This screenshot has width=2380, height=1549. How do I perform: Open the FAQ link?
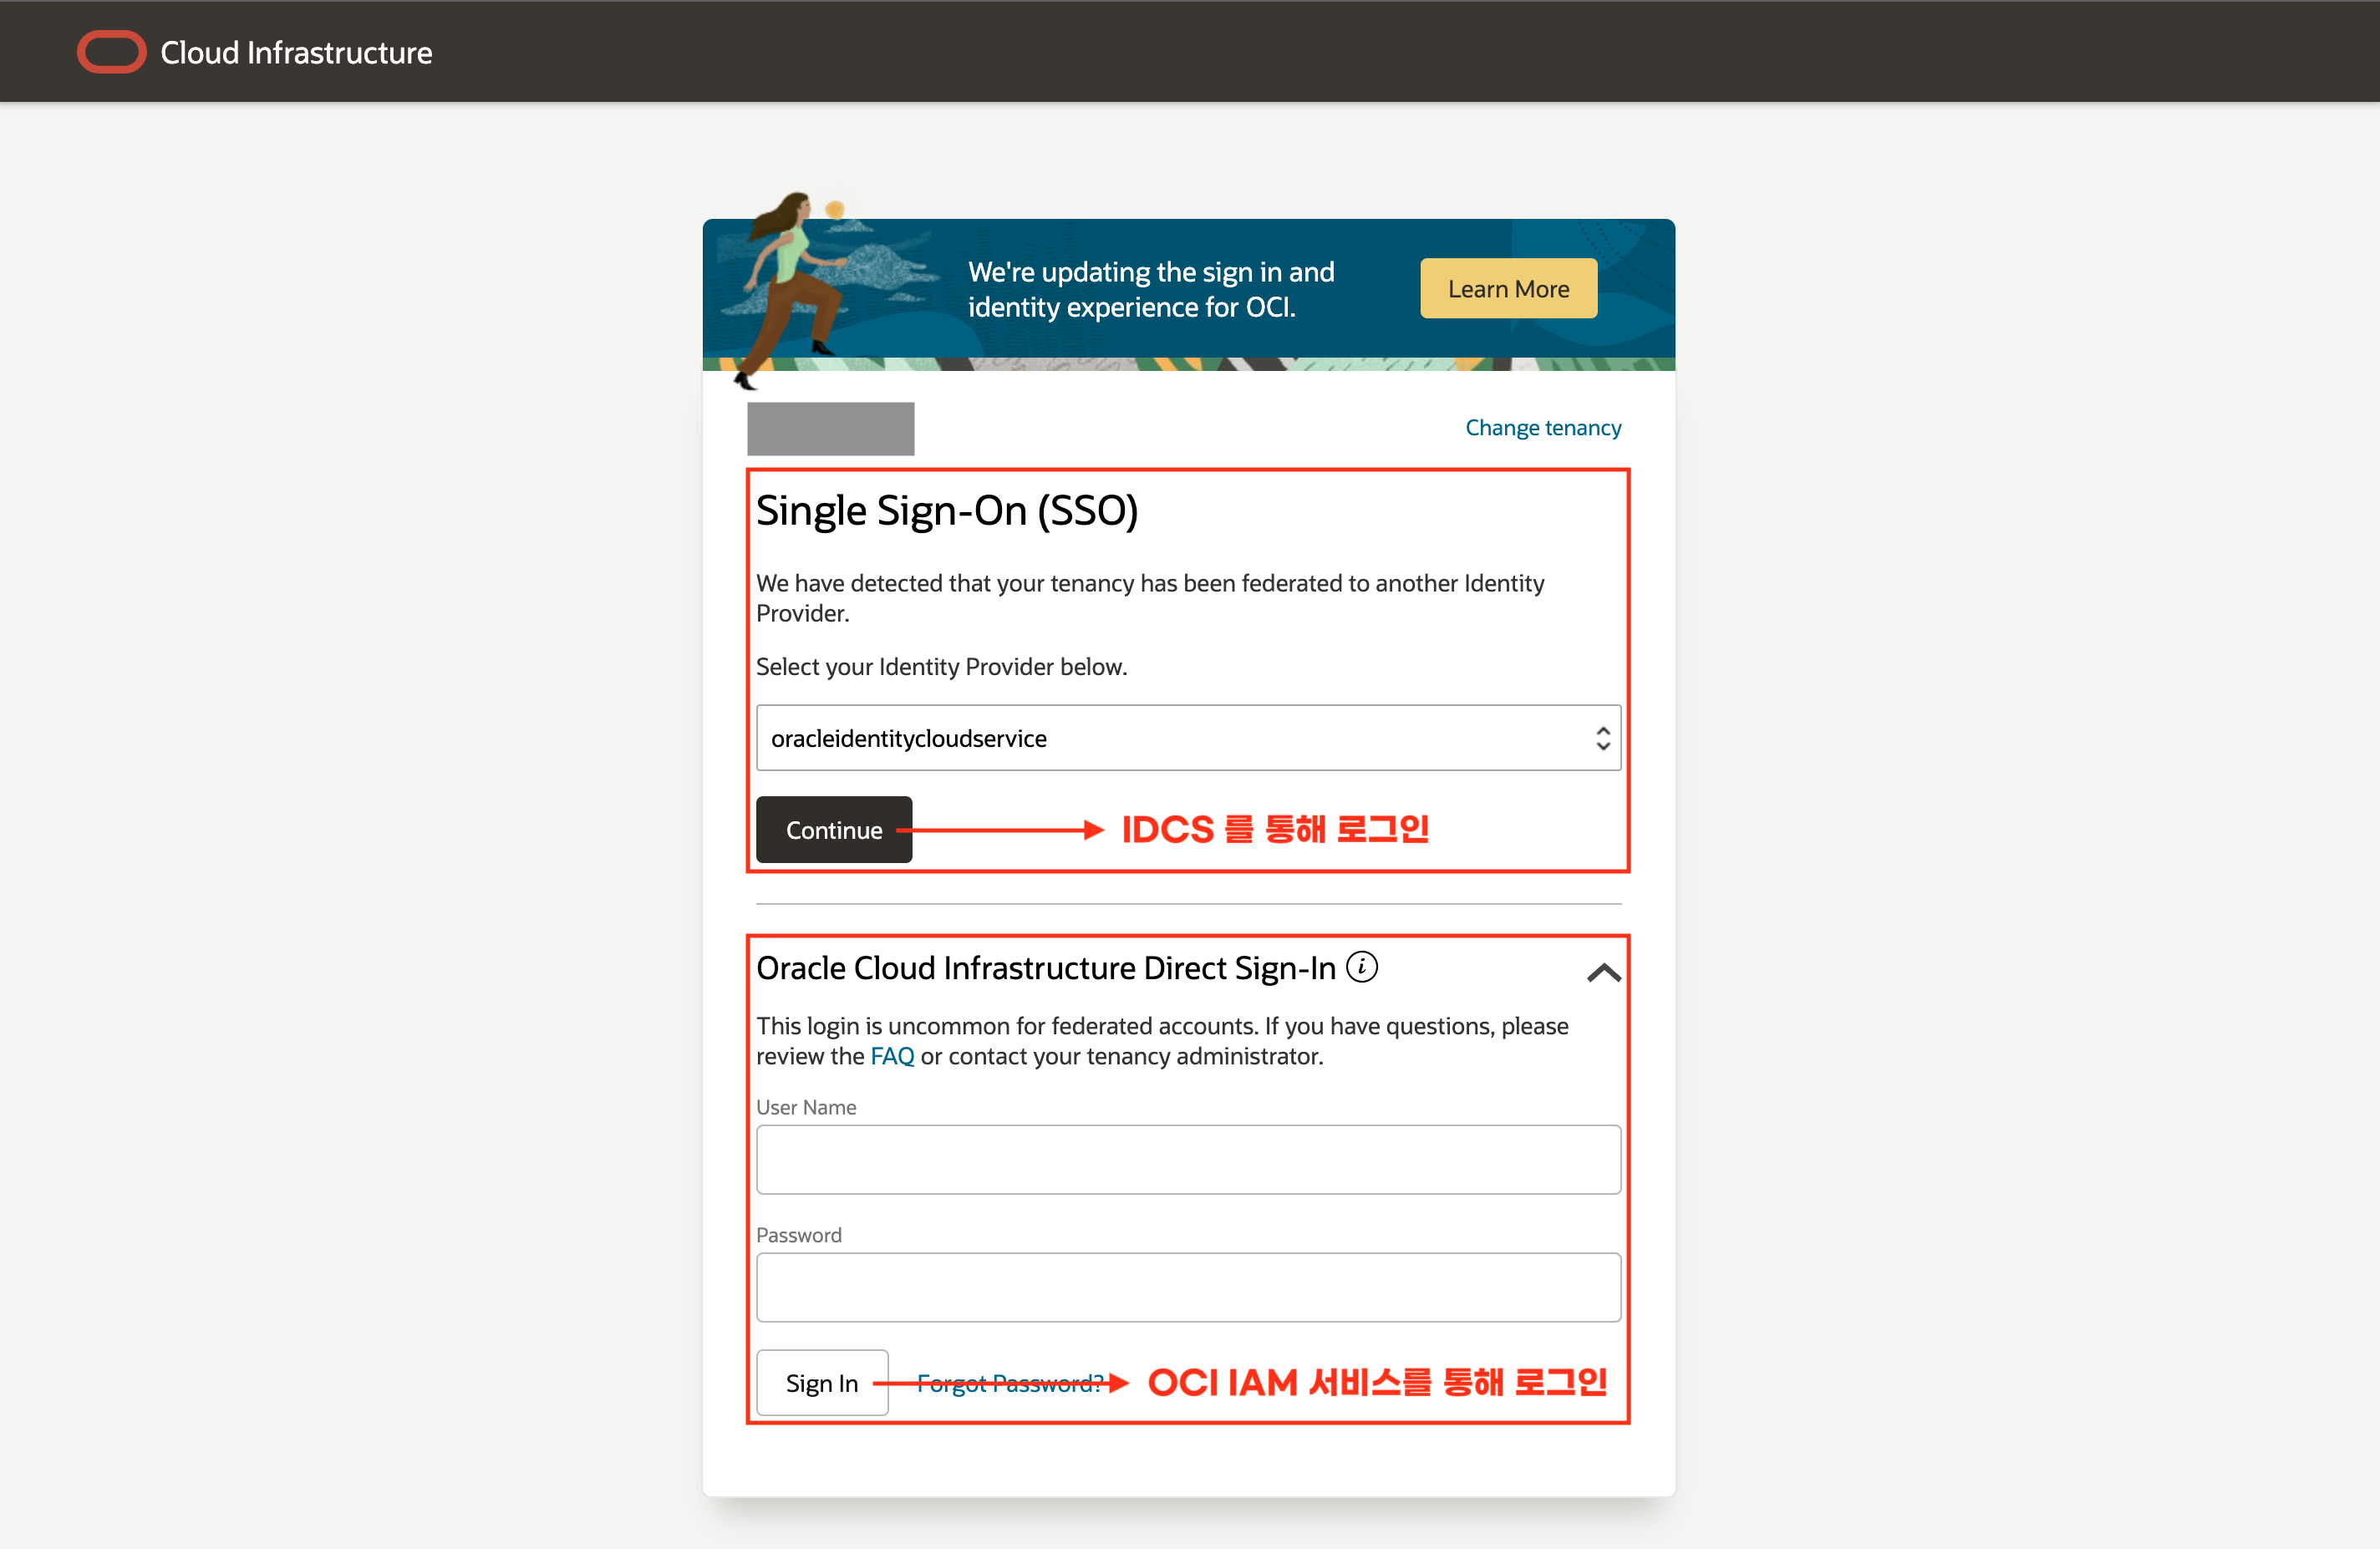coord(892,1056)
